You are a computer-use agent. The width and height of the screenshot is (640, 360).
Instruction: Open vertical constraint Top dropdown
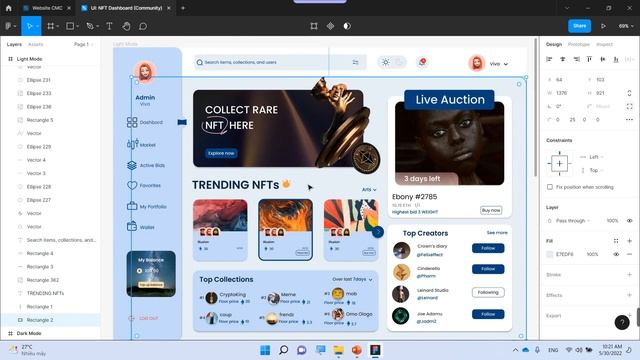[596, 170]
